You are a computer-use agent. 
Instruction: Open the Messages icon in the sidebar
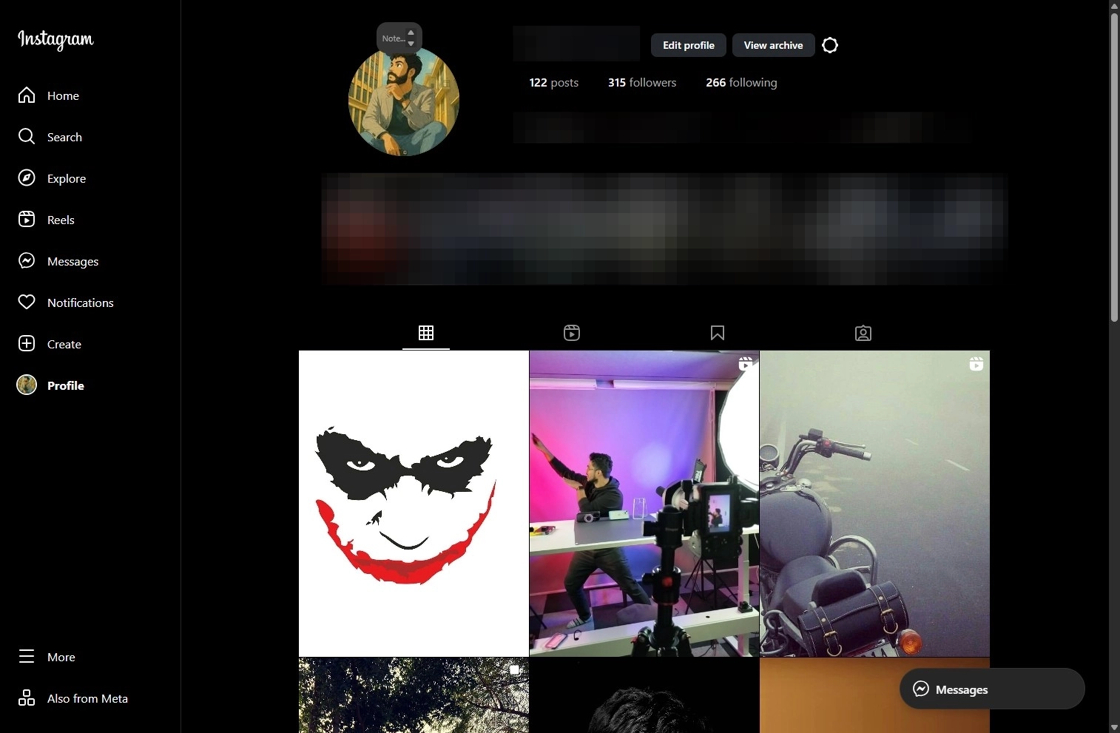[26, 261]
